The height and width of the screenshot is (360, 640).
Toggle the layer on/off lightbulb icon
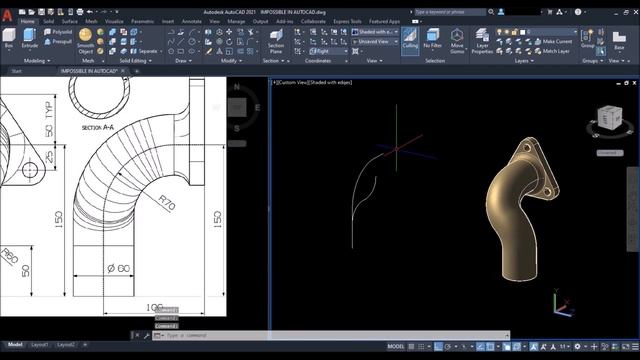point(499,32)
